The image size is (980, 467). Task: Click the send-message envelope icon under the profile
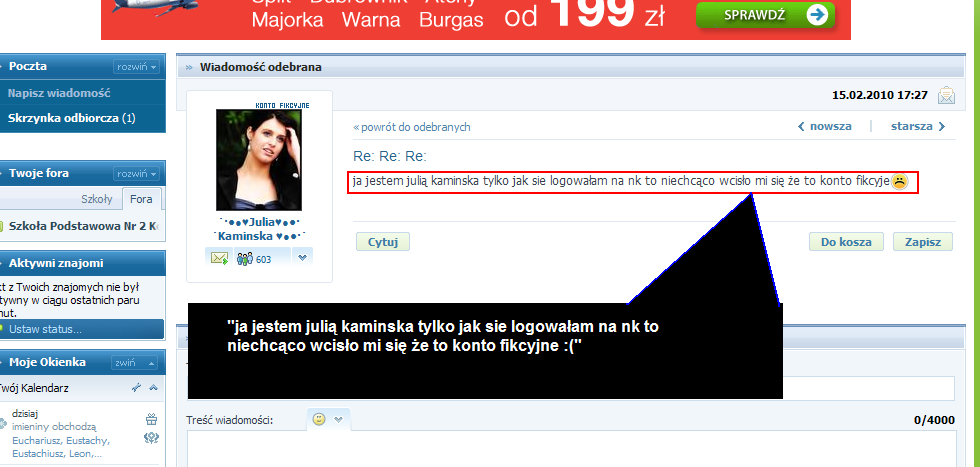click(219, 258)
